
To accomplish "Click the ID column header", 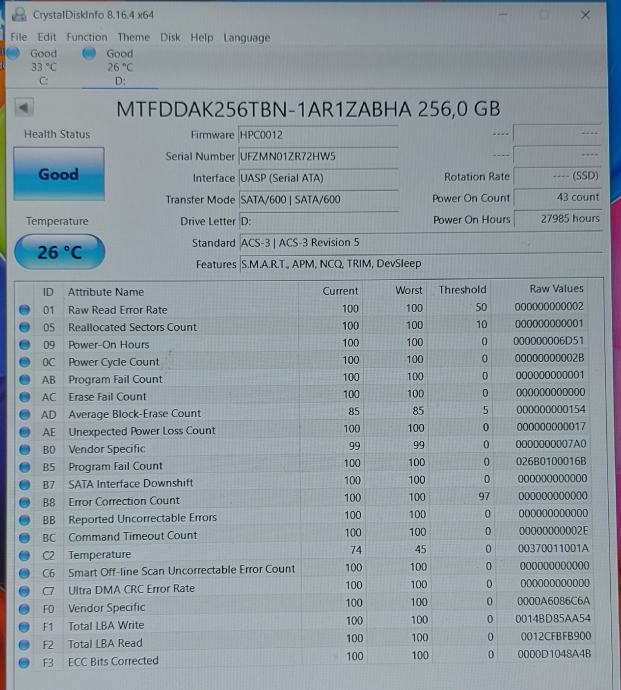I will point(48,292).
